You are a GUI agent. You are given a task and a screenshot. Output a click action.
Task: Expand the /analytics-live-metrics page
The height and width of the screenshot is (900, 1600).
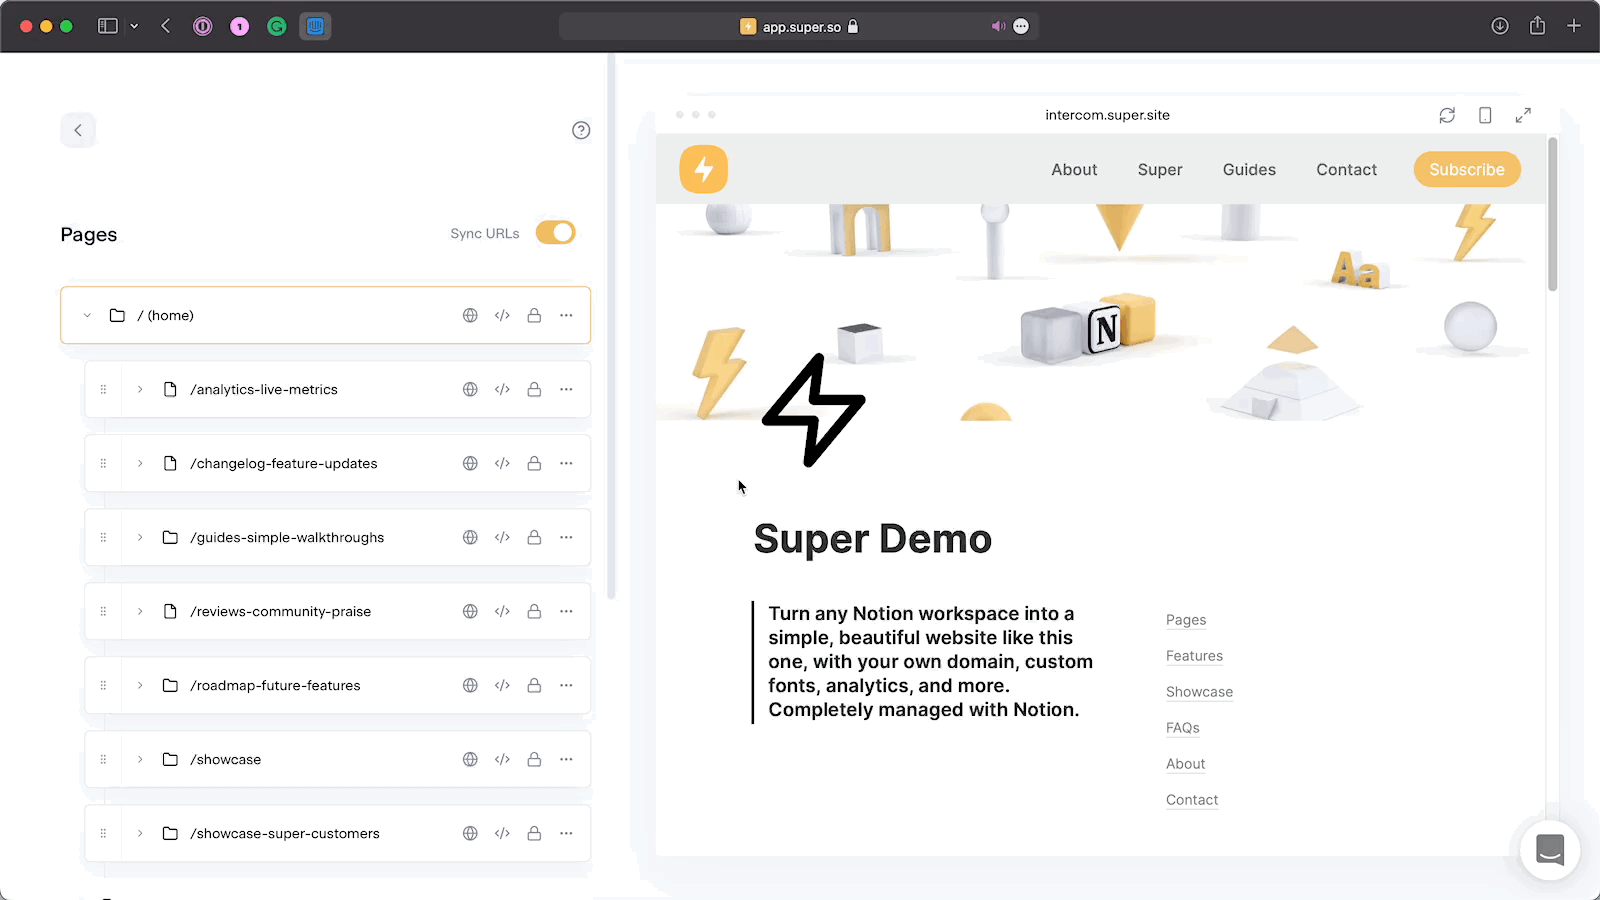(140, 389)
